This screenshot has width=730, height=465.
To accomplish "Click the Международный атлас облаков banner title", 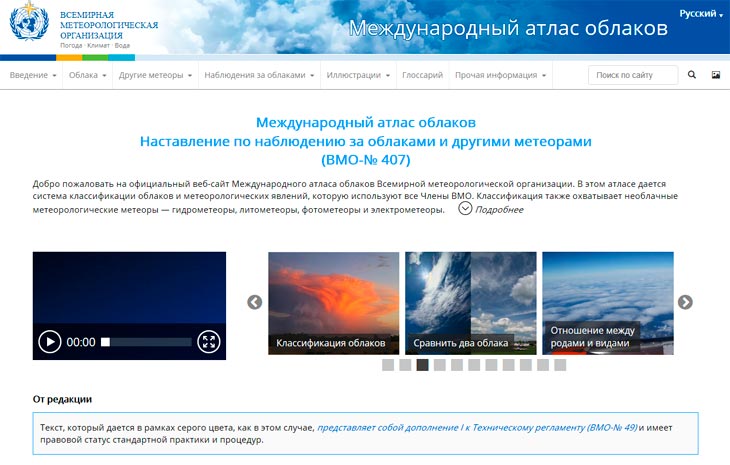I will click(x=508, y=28).
